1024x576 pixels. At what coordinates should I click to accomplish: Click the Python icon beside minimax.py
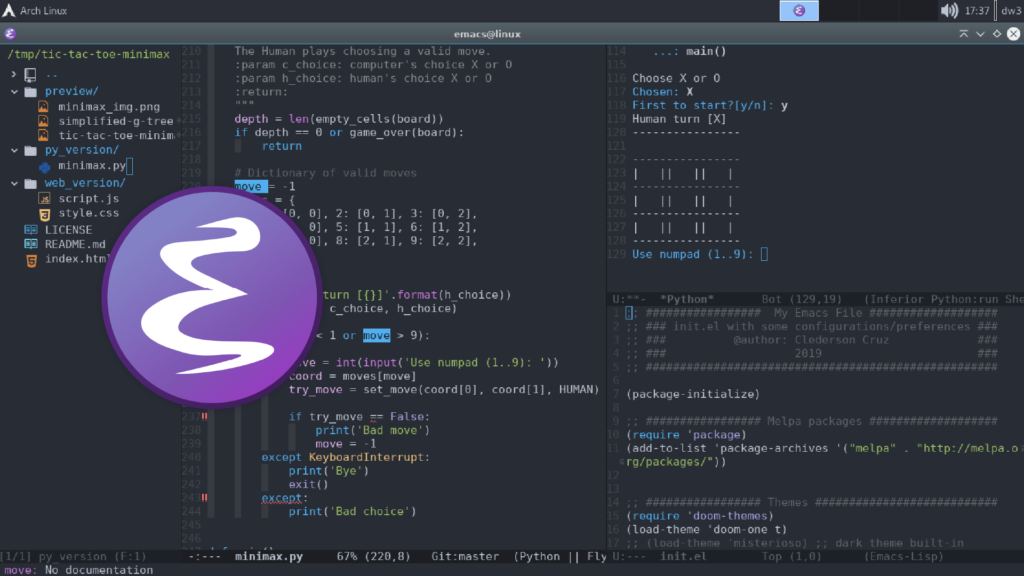44,167
